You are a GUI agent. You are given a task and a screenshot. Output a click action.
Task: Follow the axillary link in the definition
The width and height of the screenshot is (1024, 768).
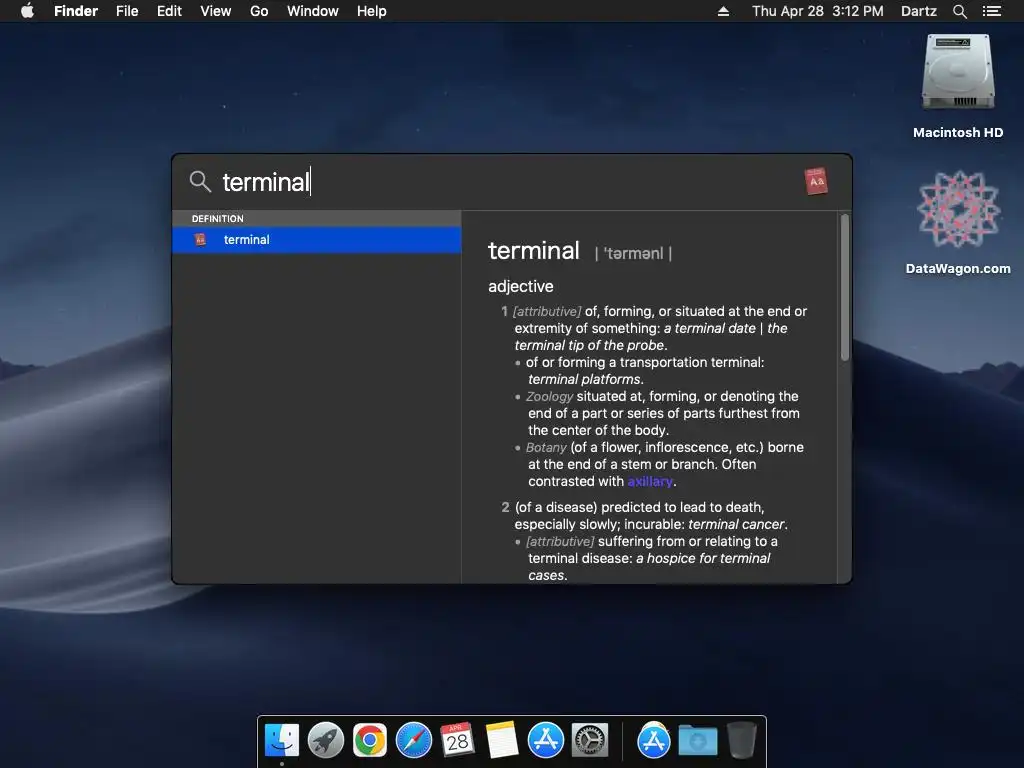(x=650, y=481)
